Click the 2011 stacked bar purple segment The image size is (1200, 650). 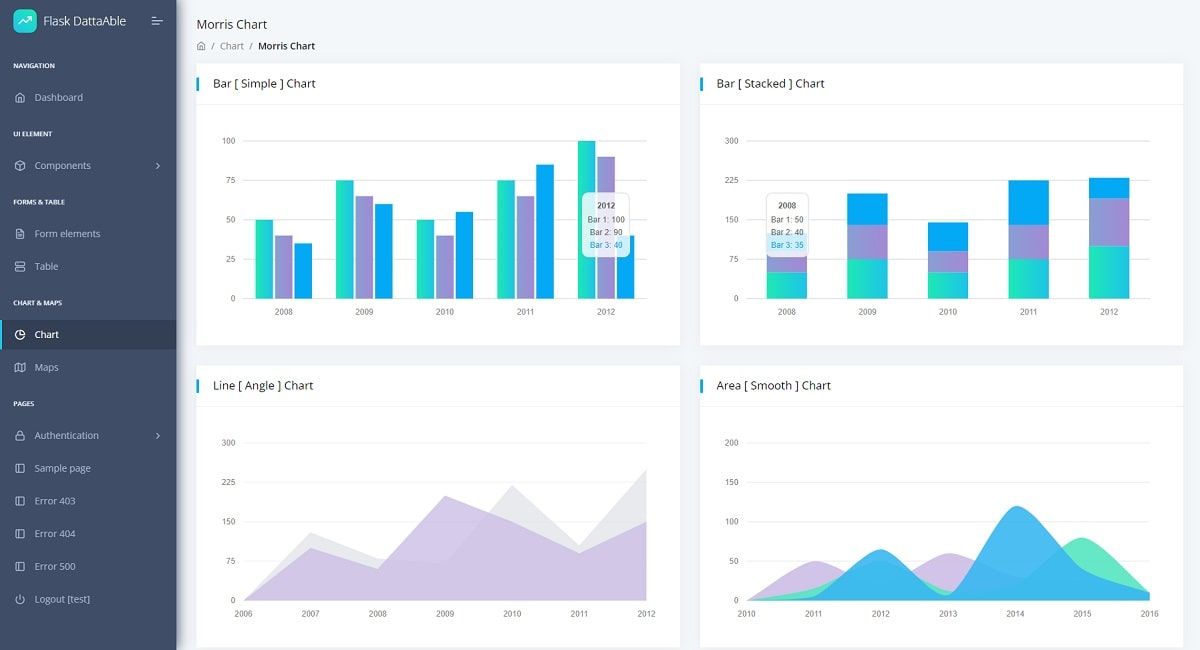tap(1028, 242)
